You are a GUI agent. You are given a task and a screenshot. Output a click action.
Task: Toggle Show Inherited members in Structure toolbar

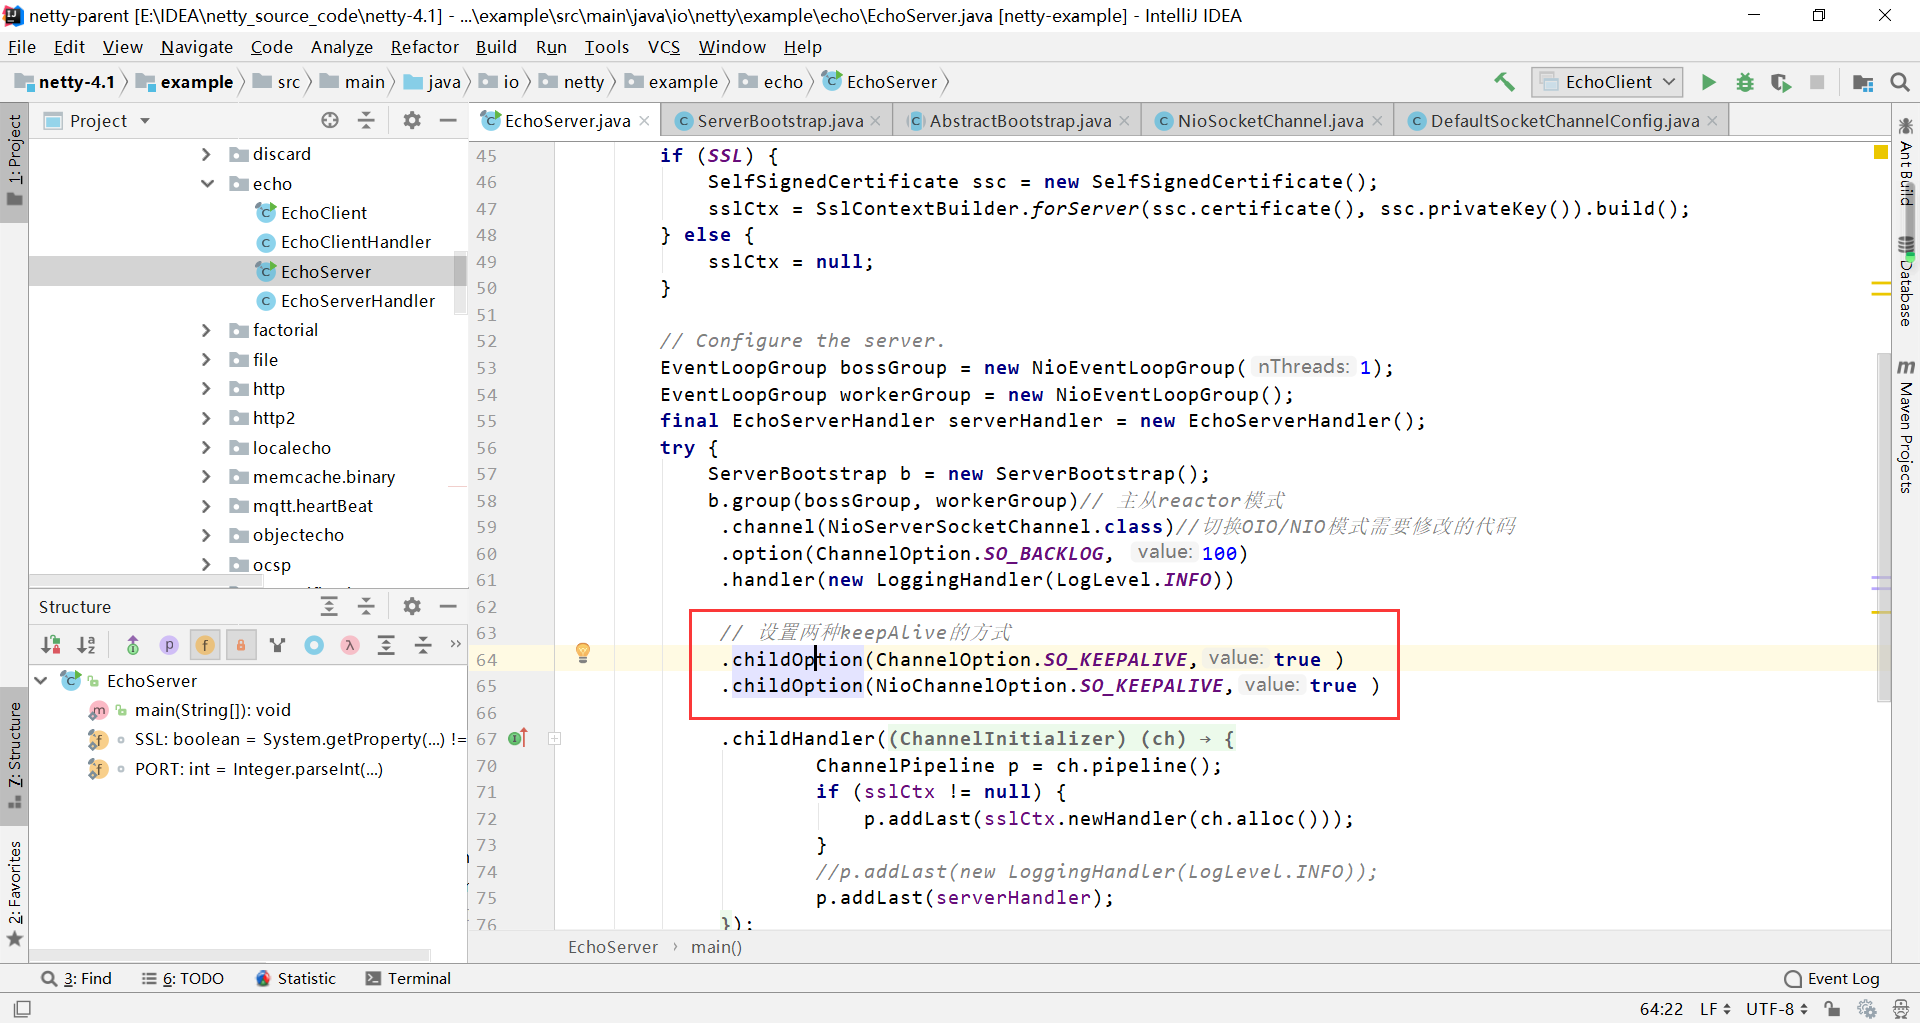coord(133,645)
